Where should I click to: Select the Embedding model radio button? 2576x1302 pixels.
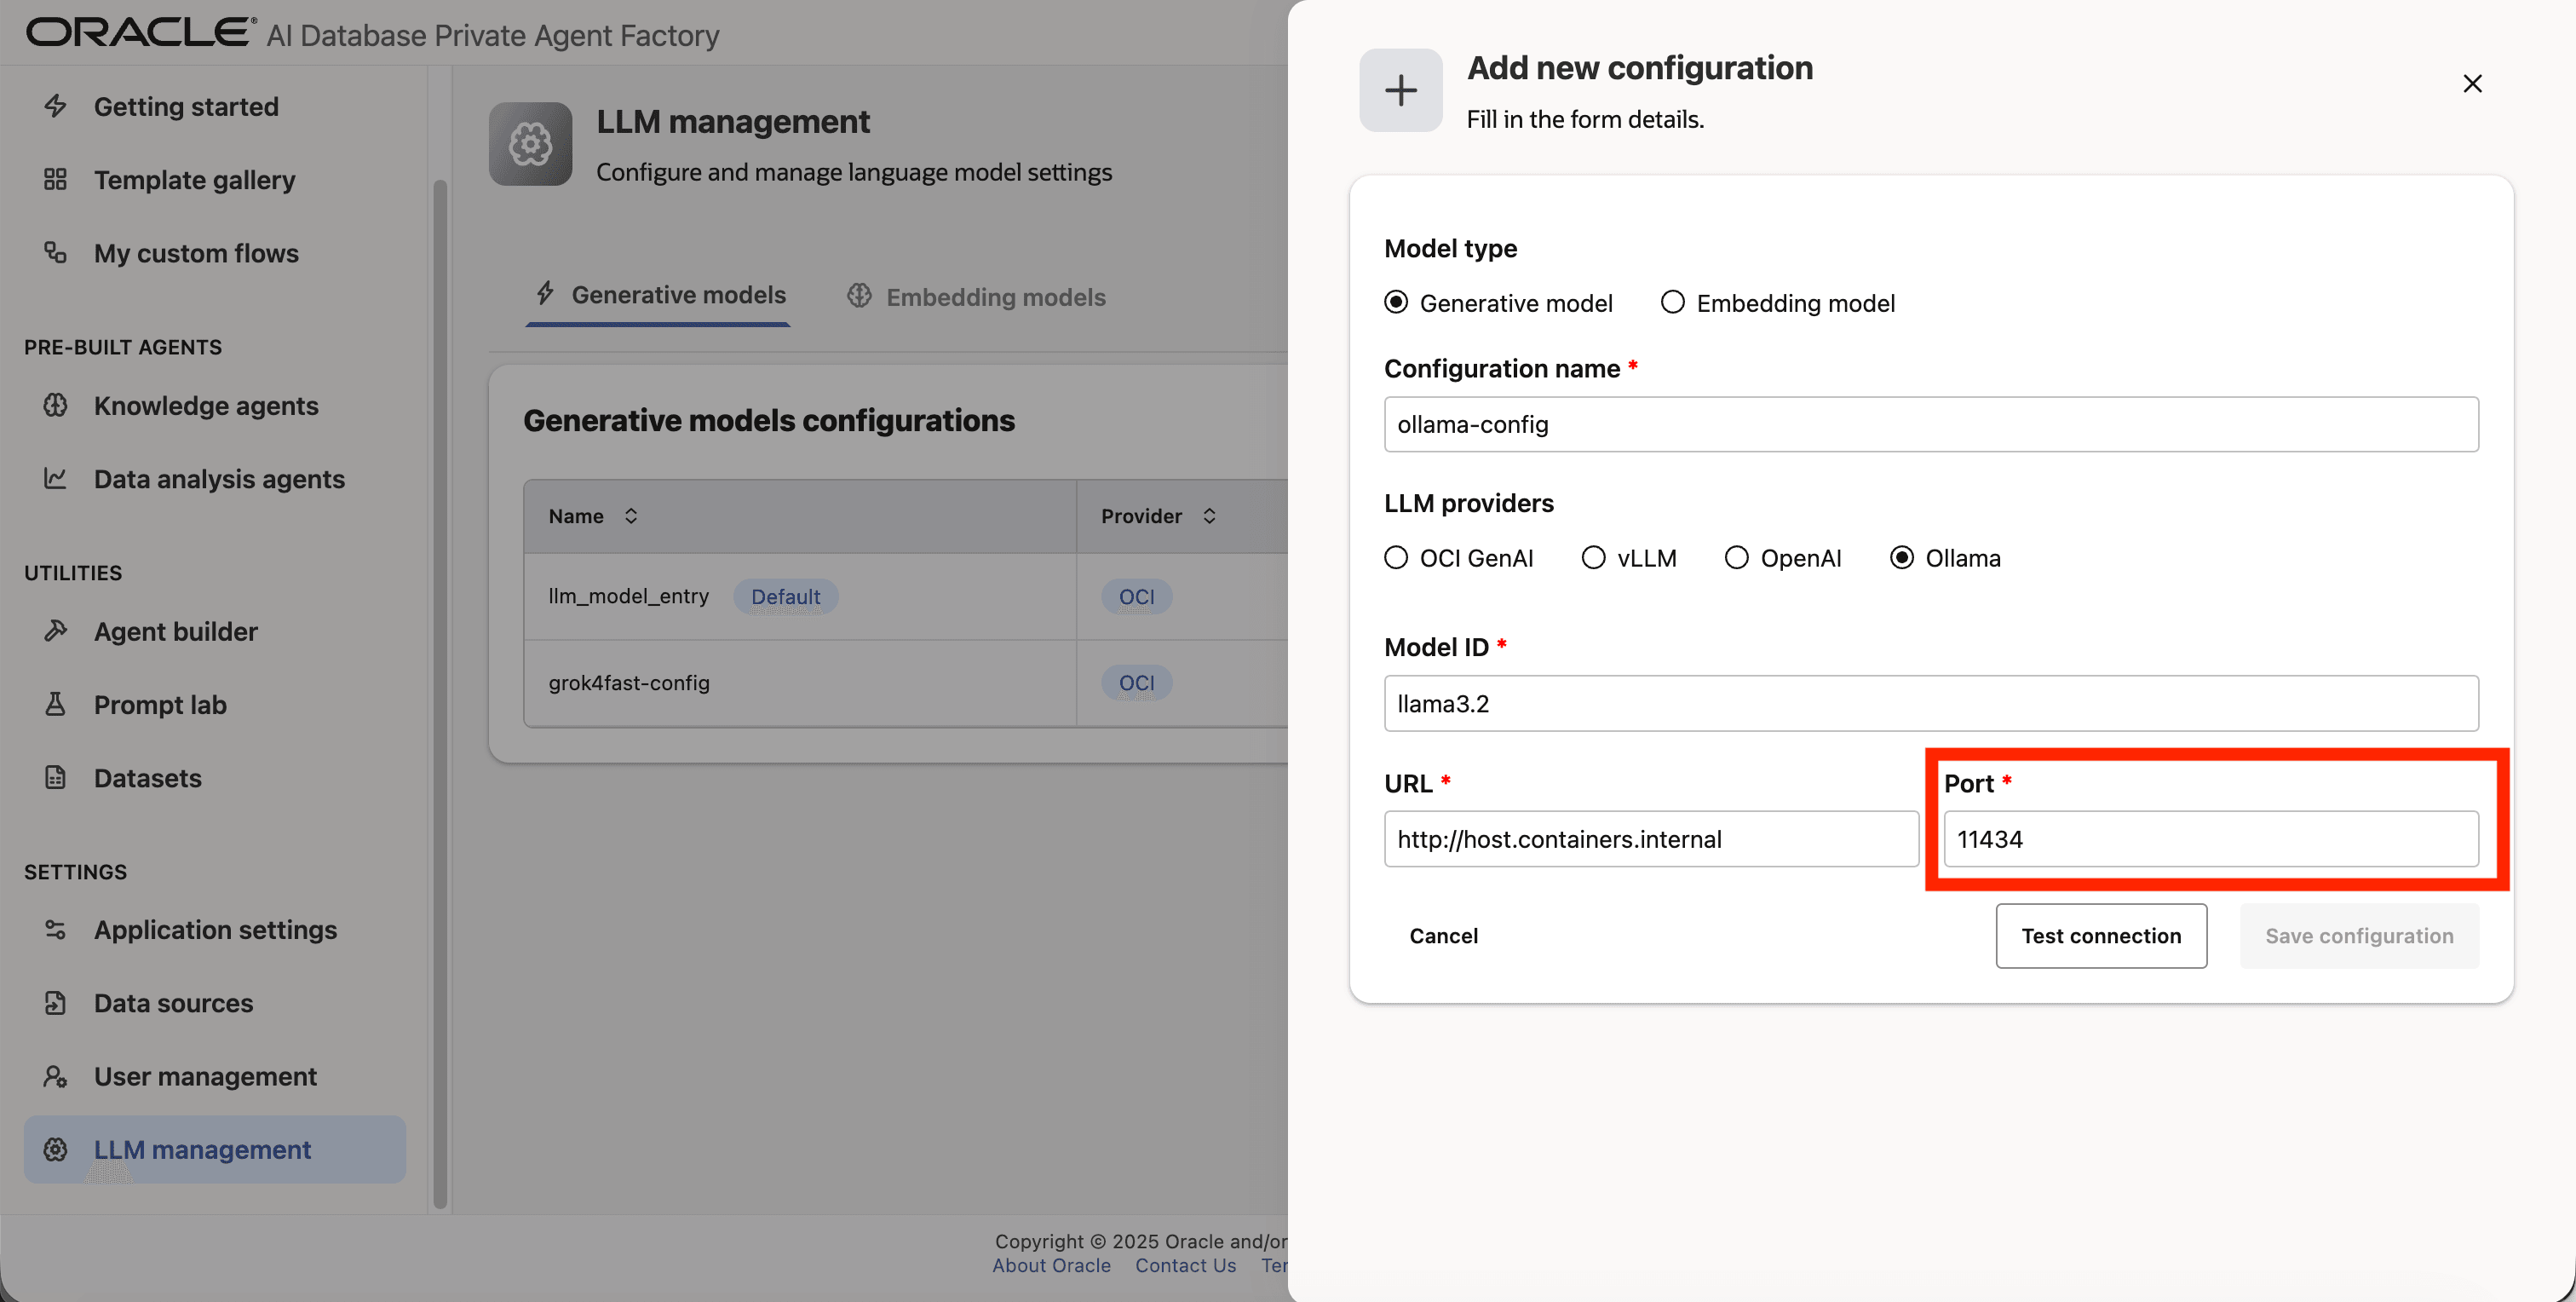pyautogui.click(x=1672, y=302)
